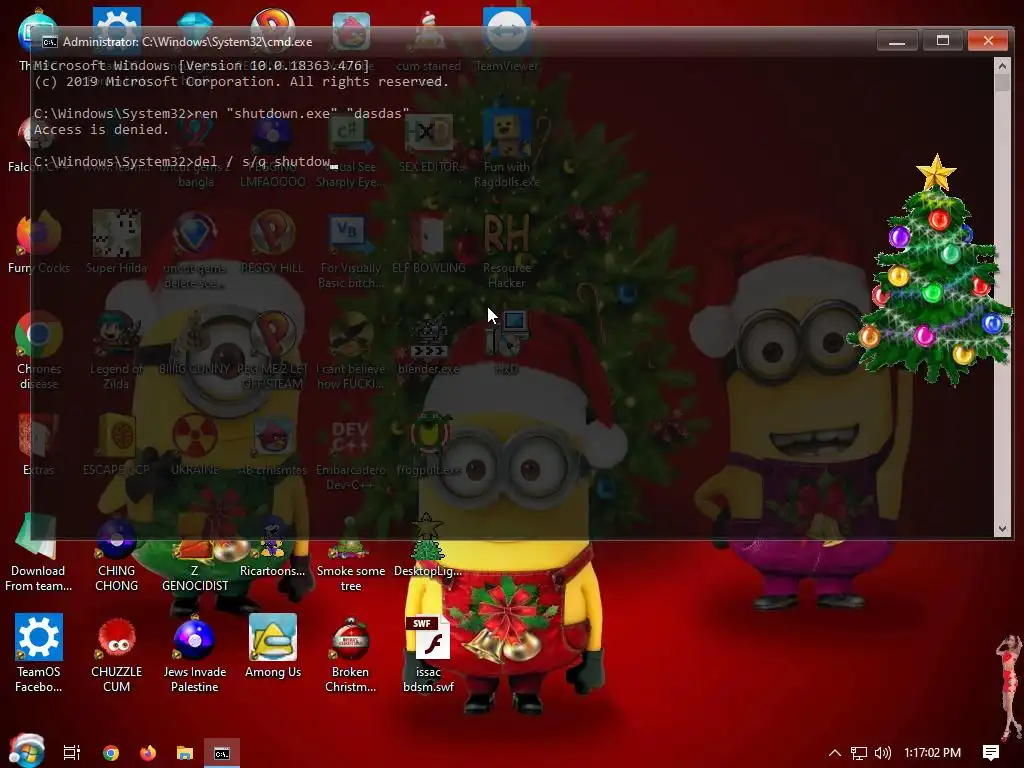Launch Firefox from the taskbar
The height and width of the screenshot is (768, 1024).
pos(148,753)
